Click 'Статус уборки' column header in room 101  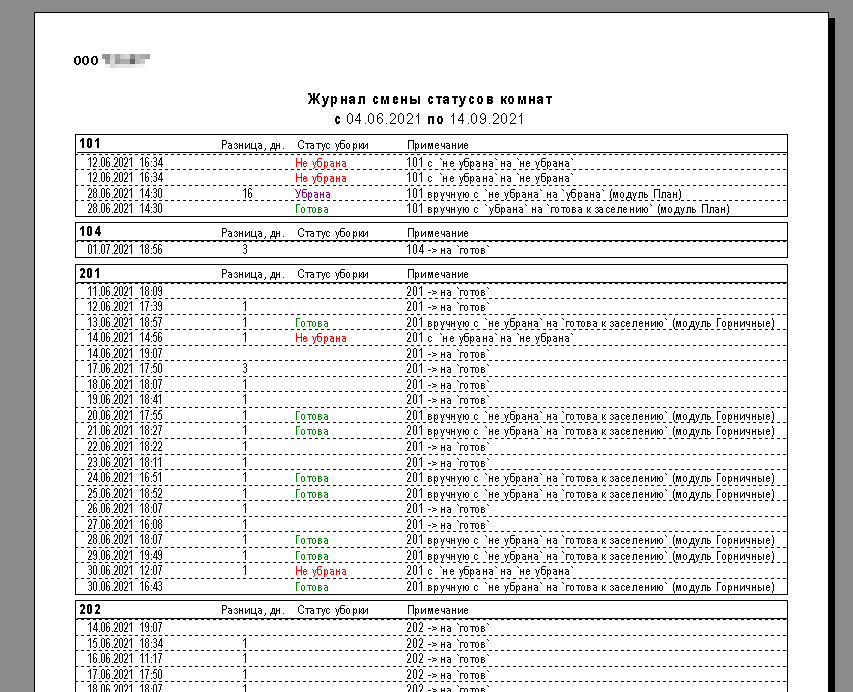click(x=332, y=146)
